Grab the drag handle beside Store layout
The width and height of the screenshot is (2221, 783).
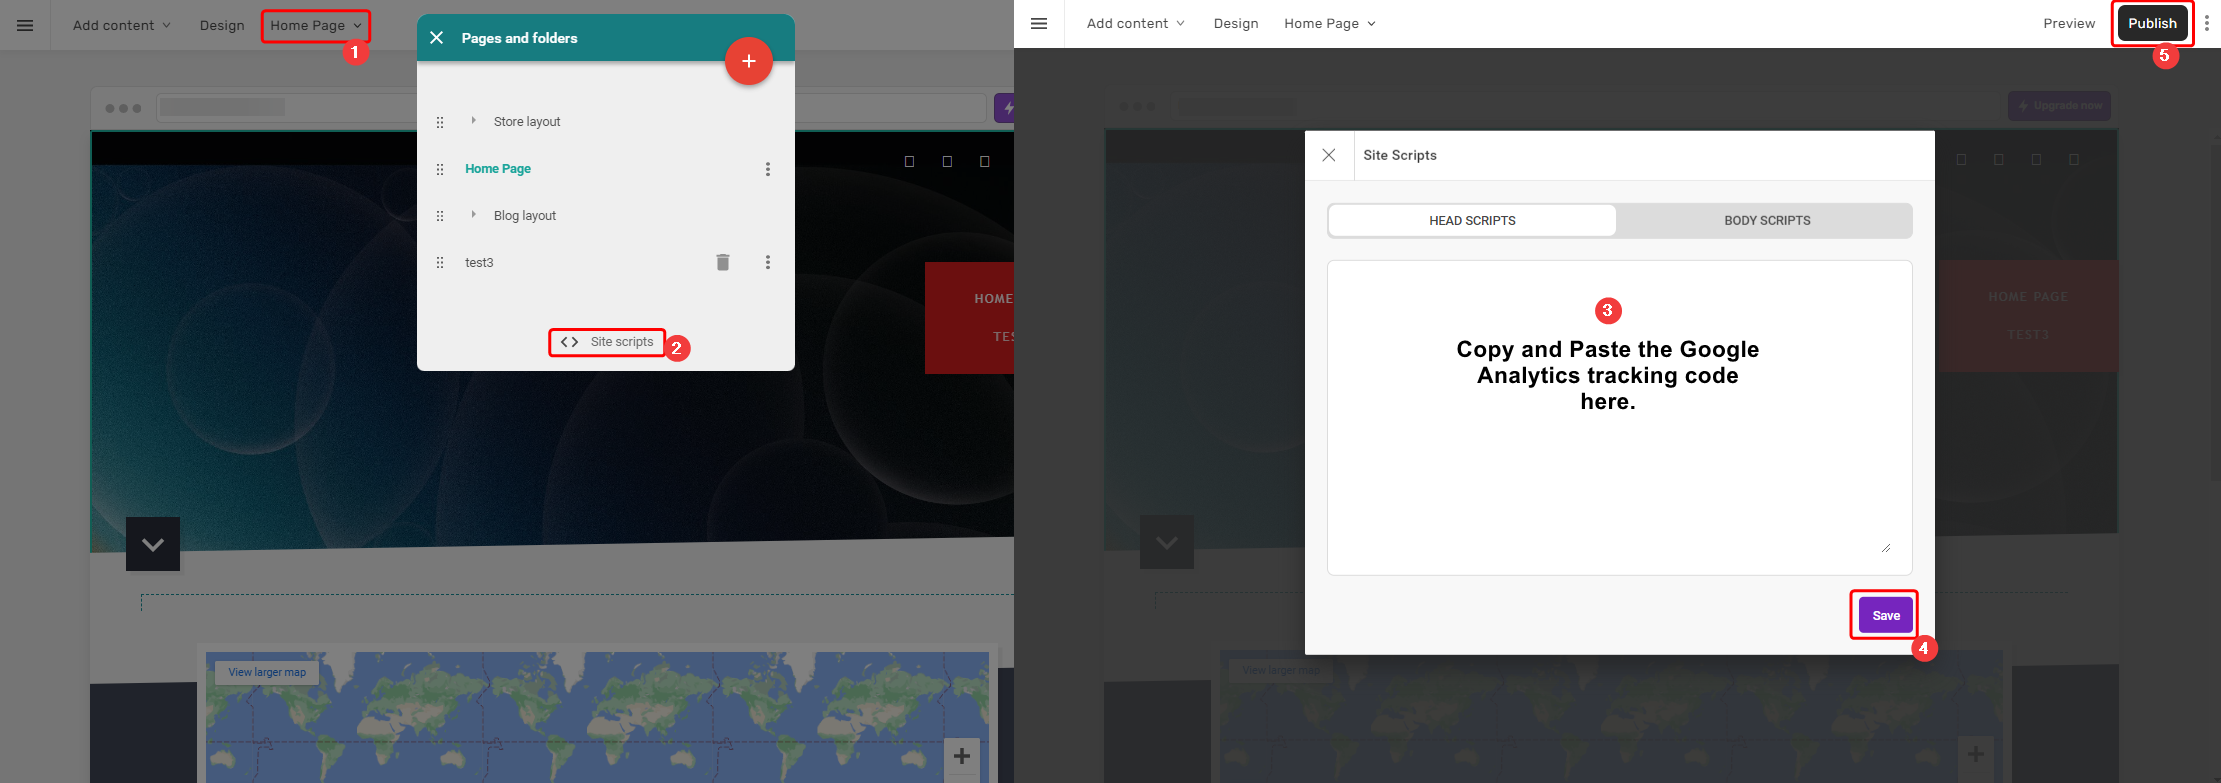tap(440, 122)
